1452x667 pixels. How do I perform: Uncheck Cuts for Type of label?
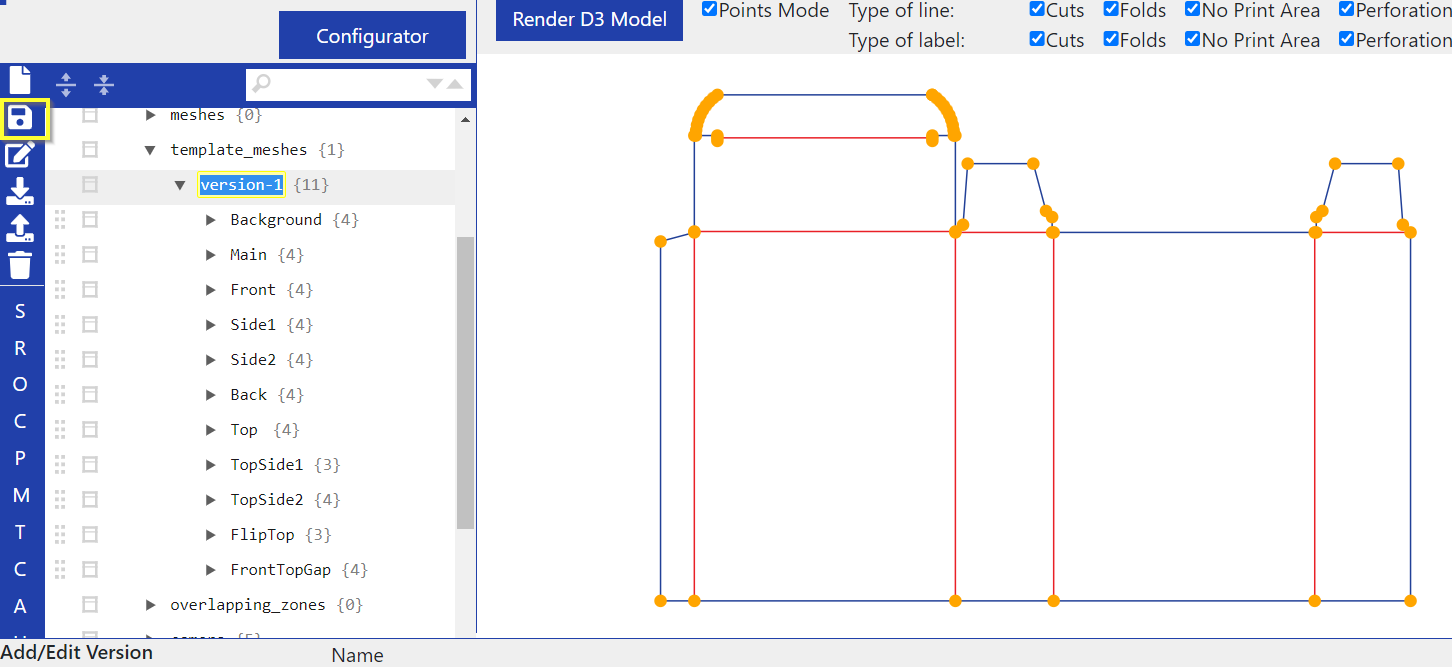1037,40
